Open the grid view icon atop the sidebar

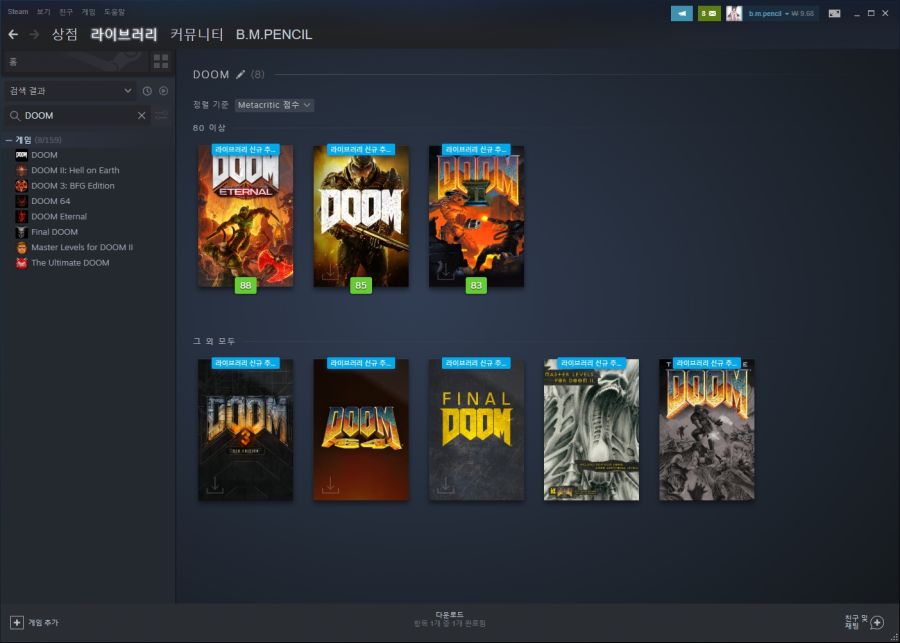click(x=158, y=61)
